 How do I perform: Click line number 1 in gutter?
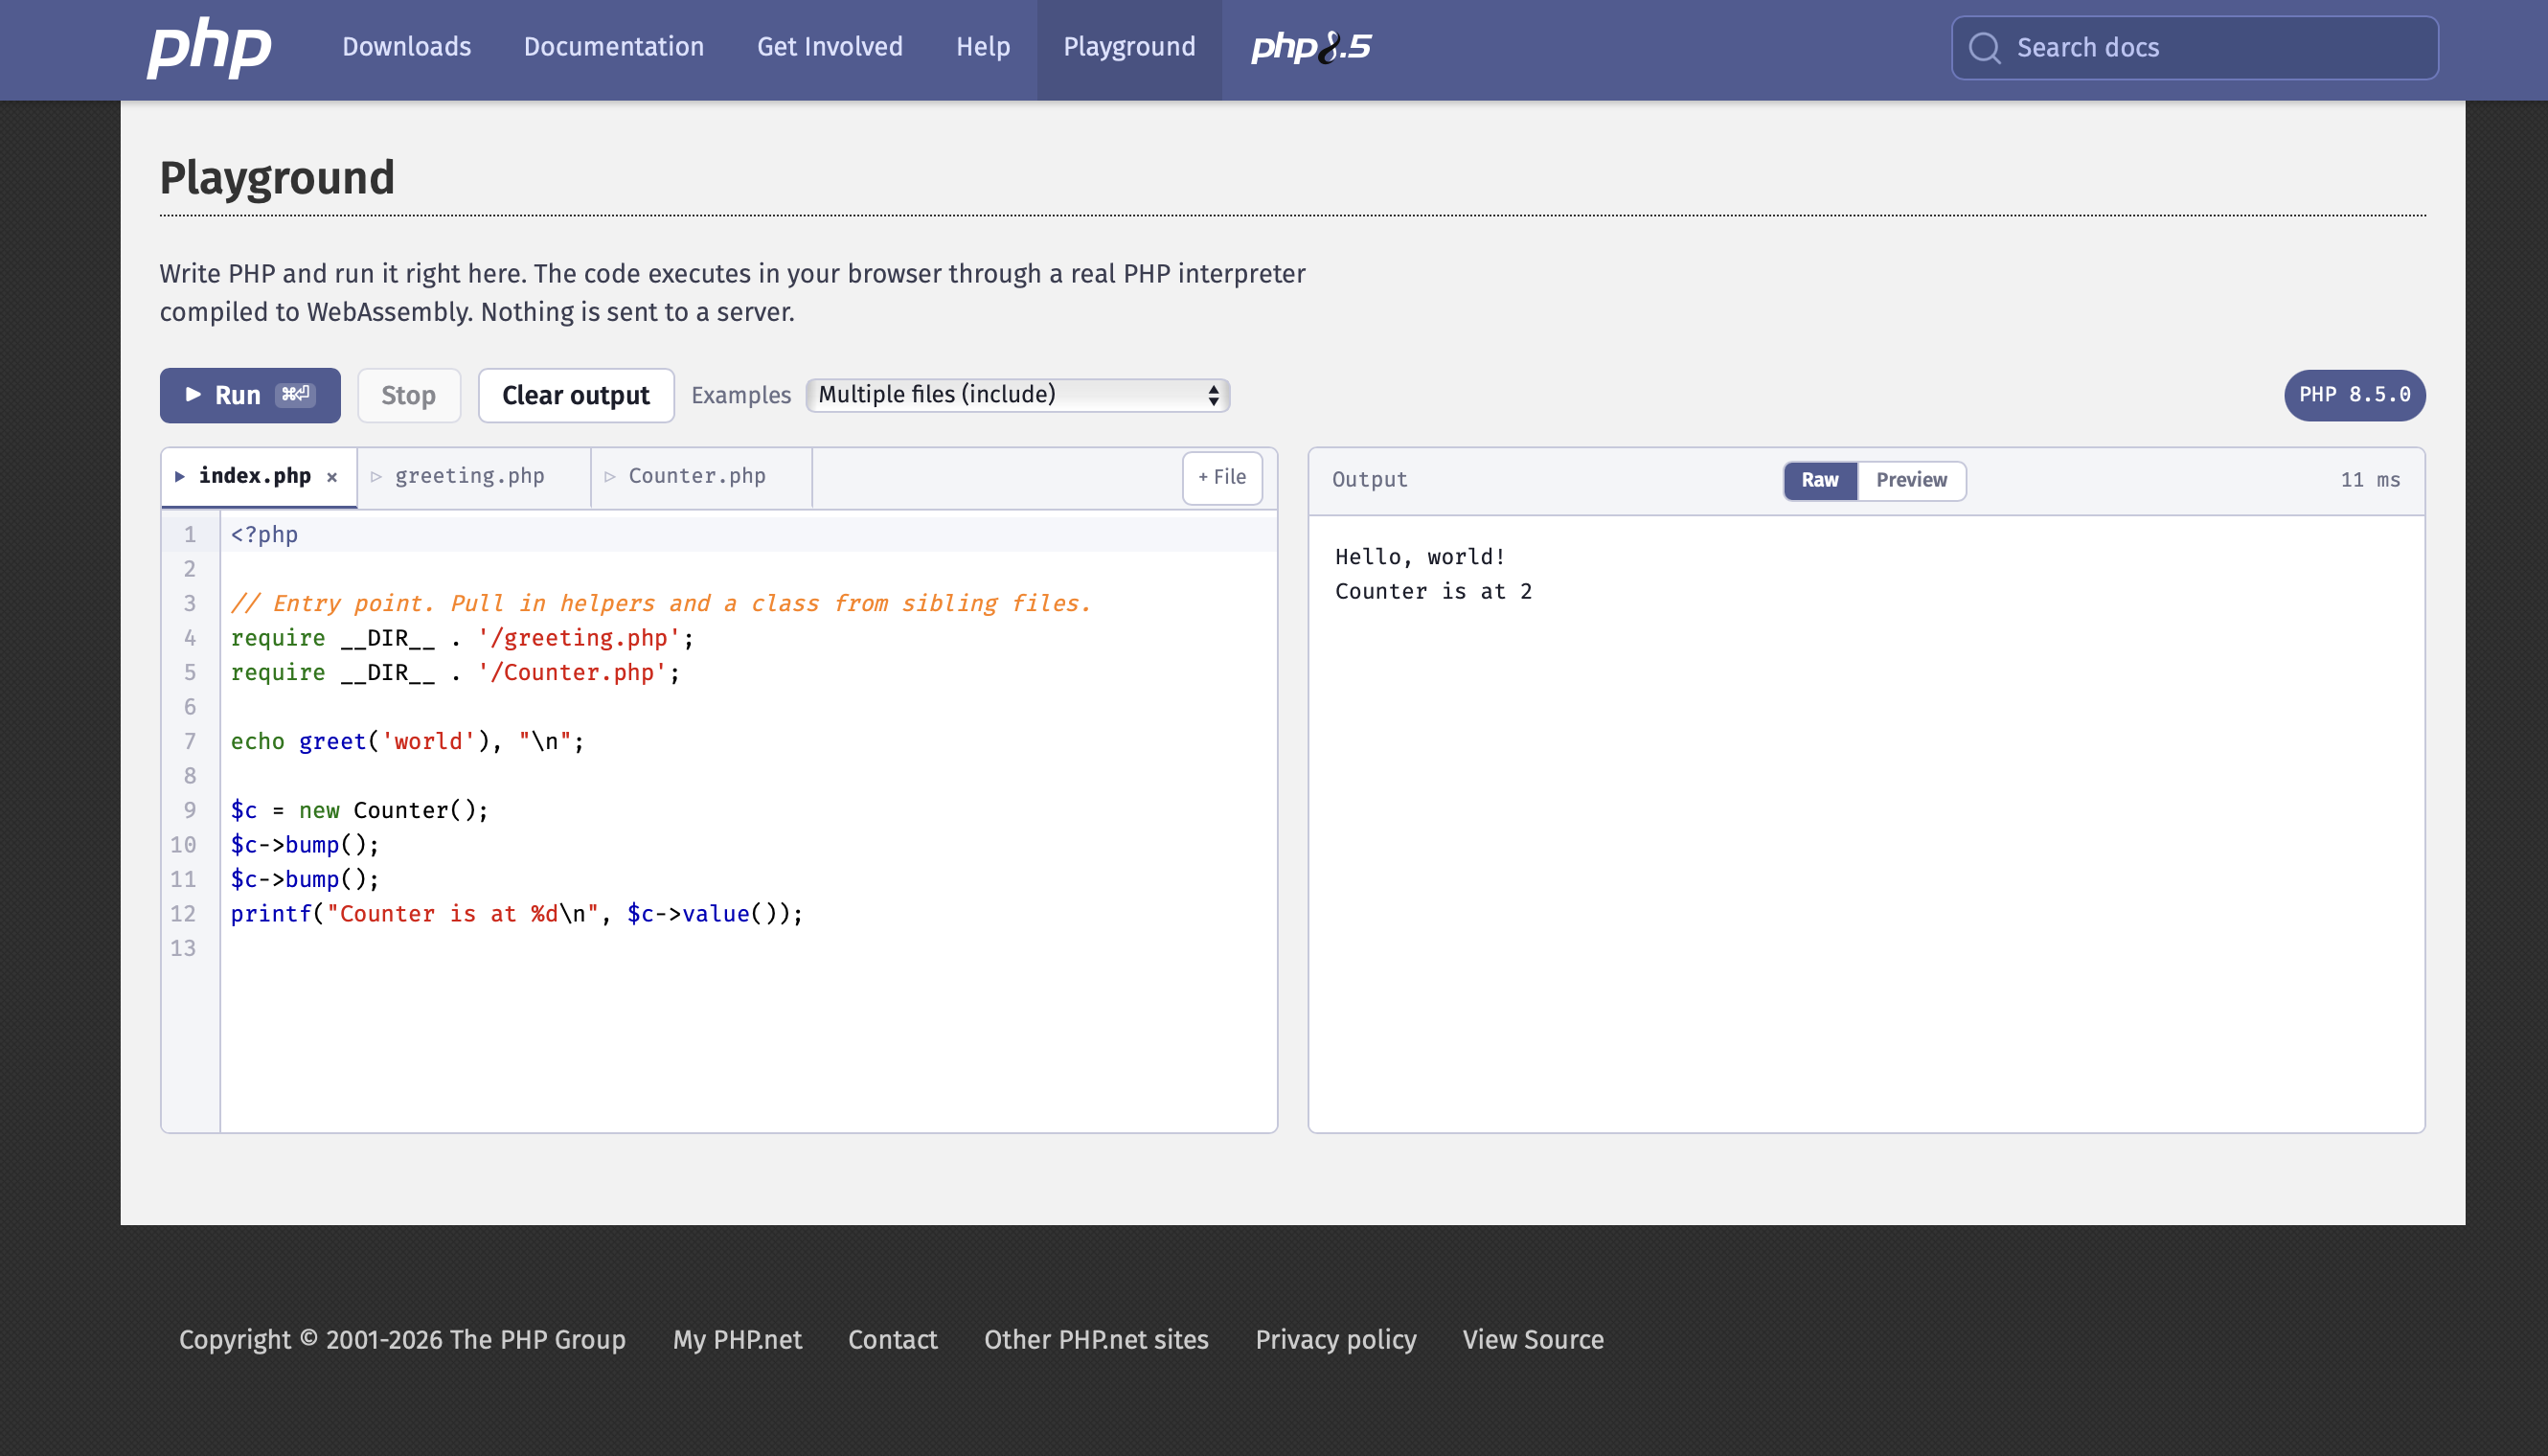(190, 535)
